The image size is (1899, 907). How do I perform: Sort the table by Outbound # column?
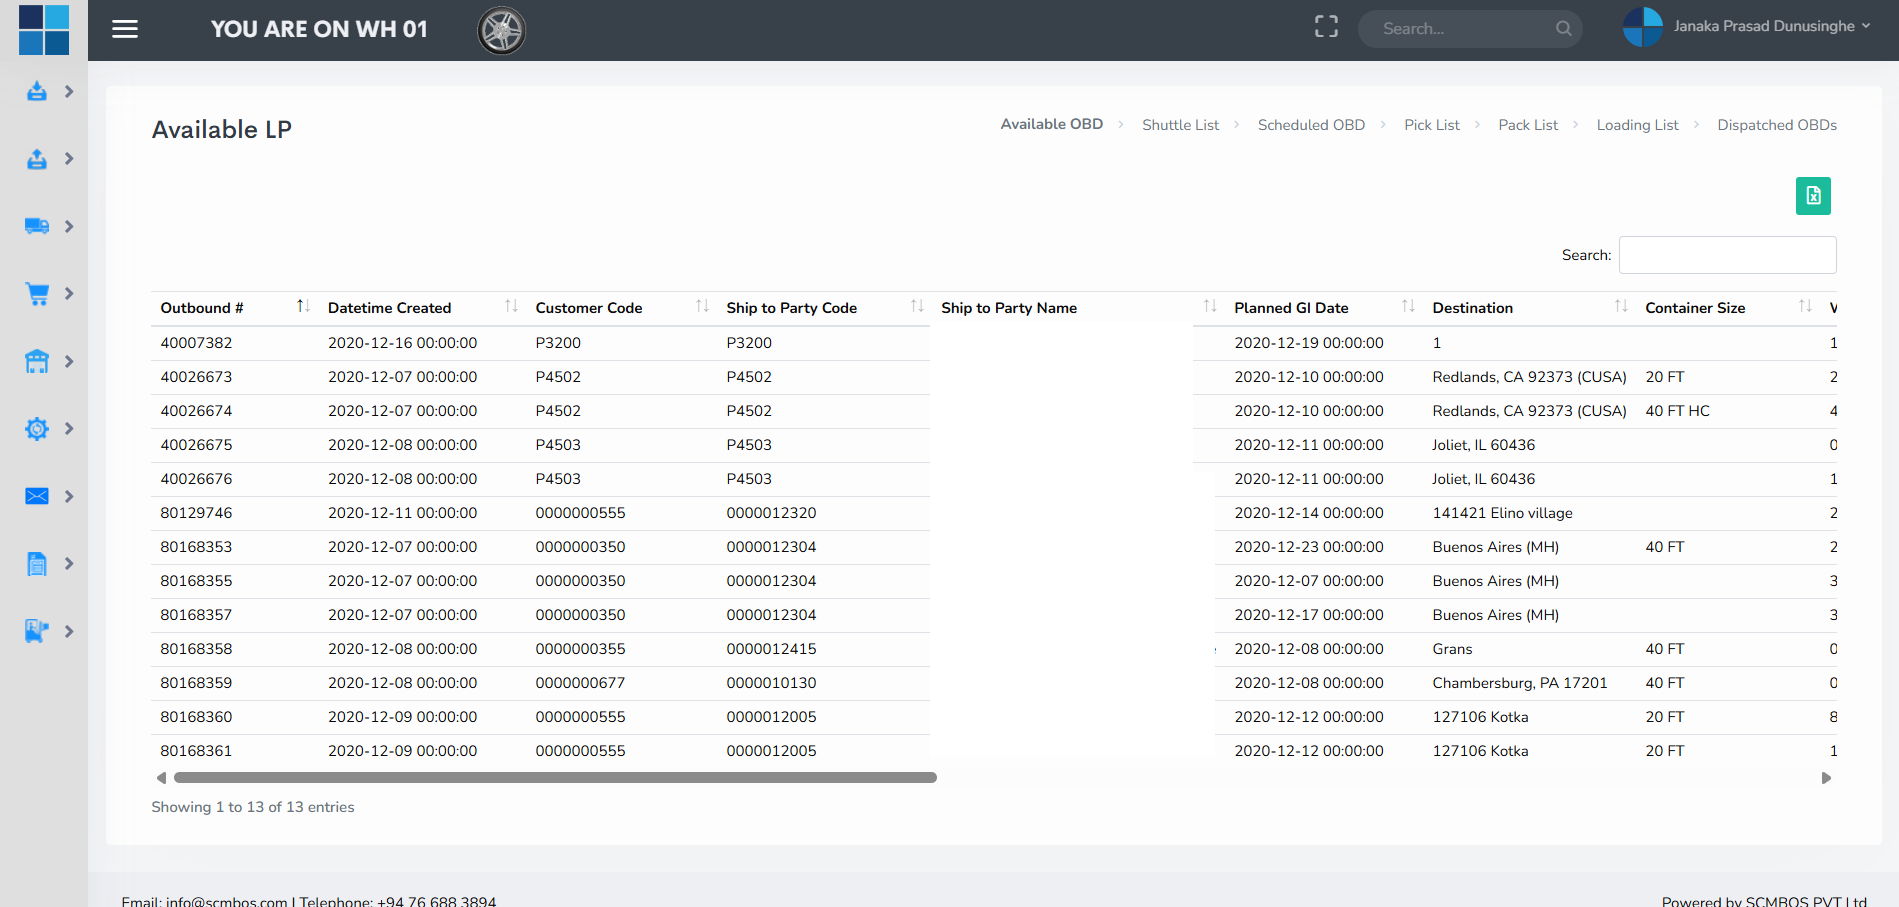pos(235,308)
